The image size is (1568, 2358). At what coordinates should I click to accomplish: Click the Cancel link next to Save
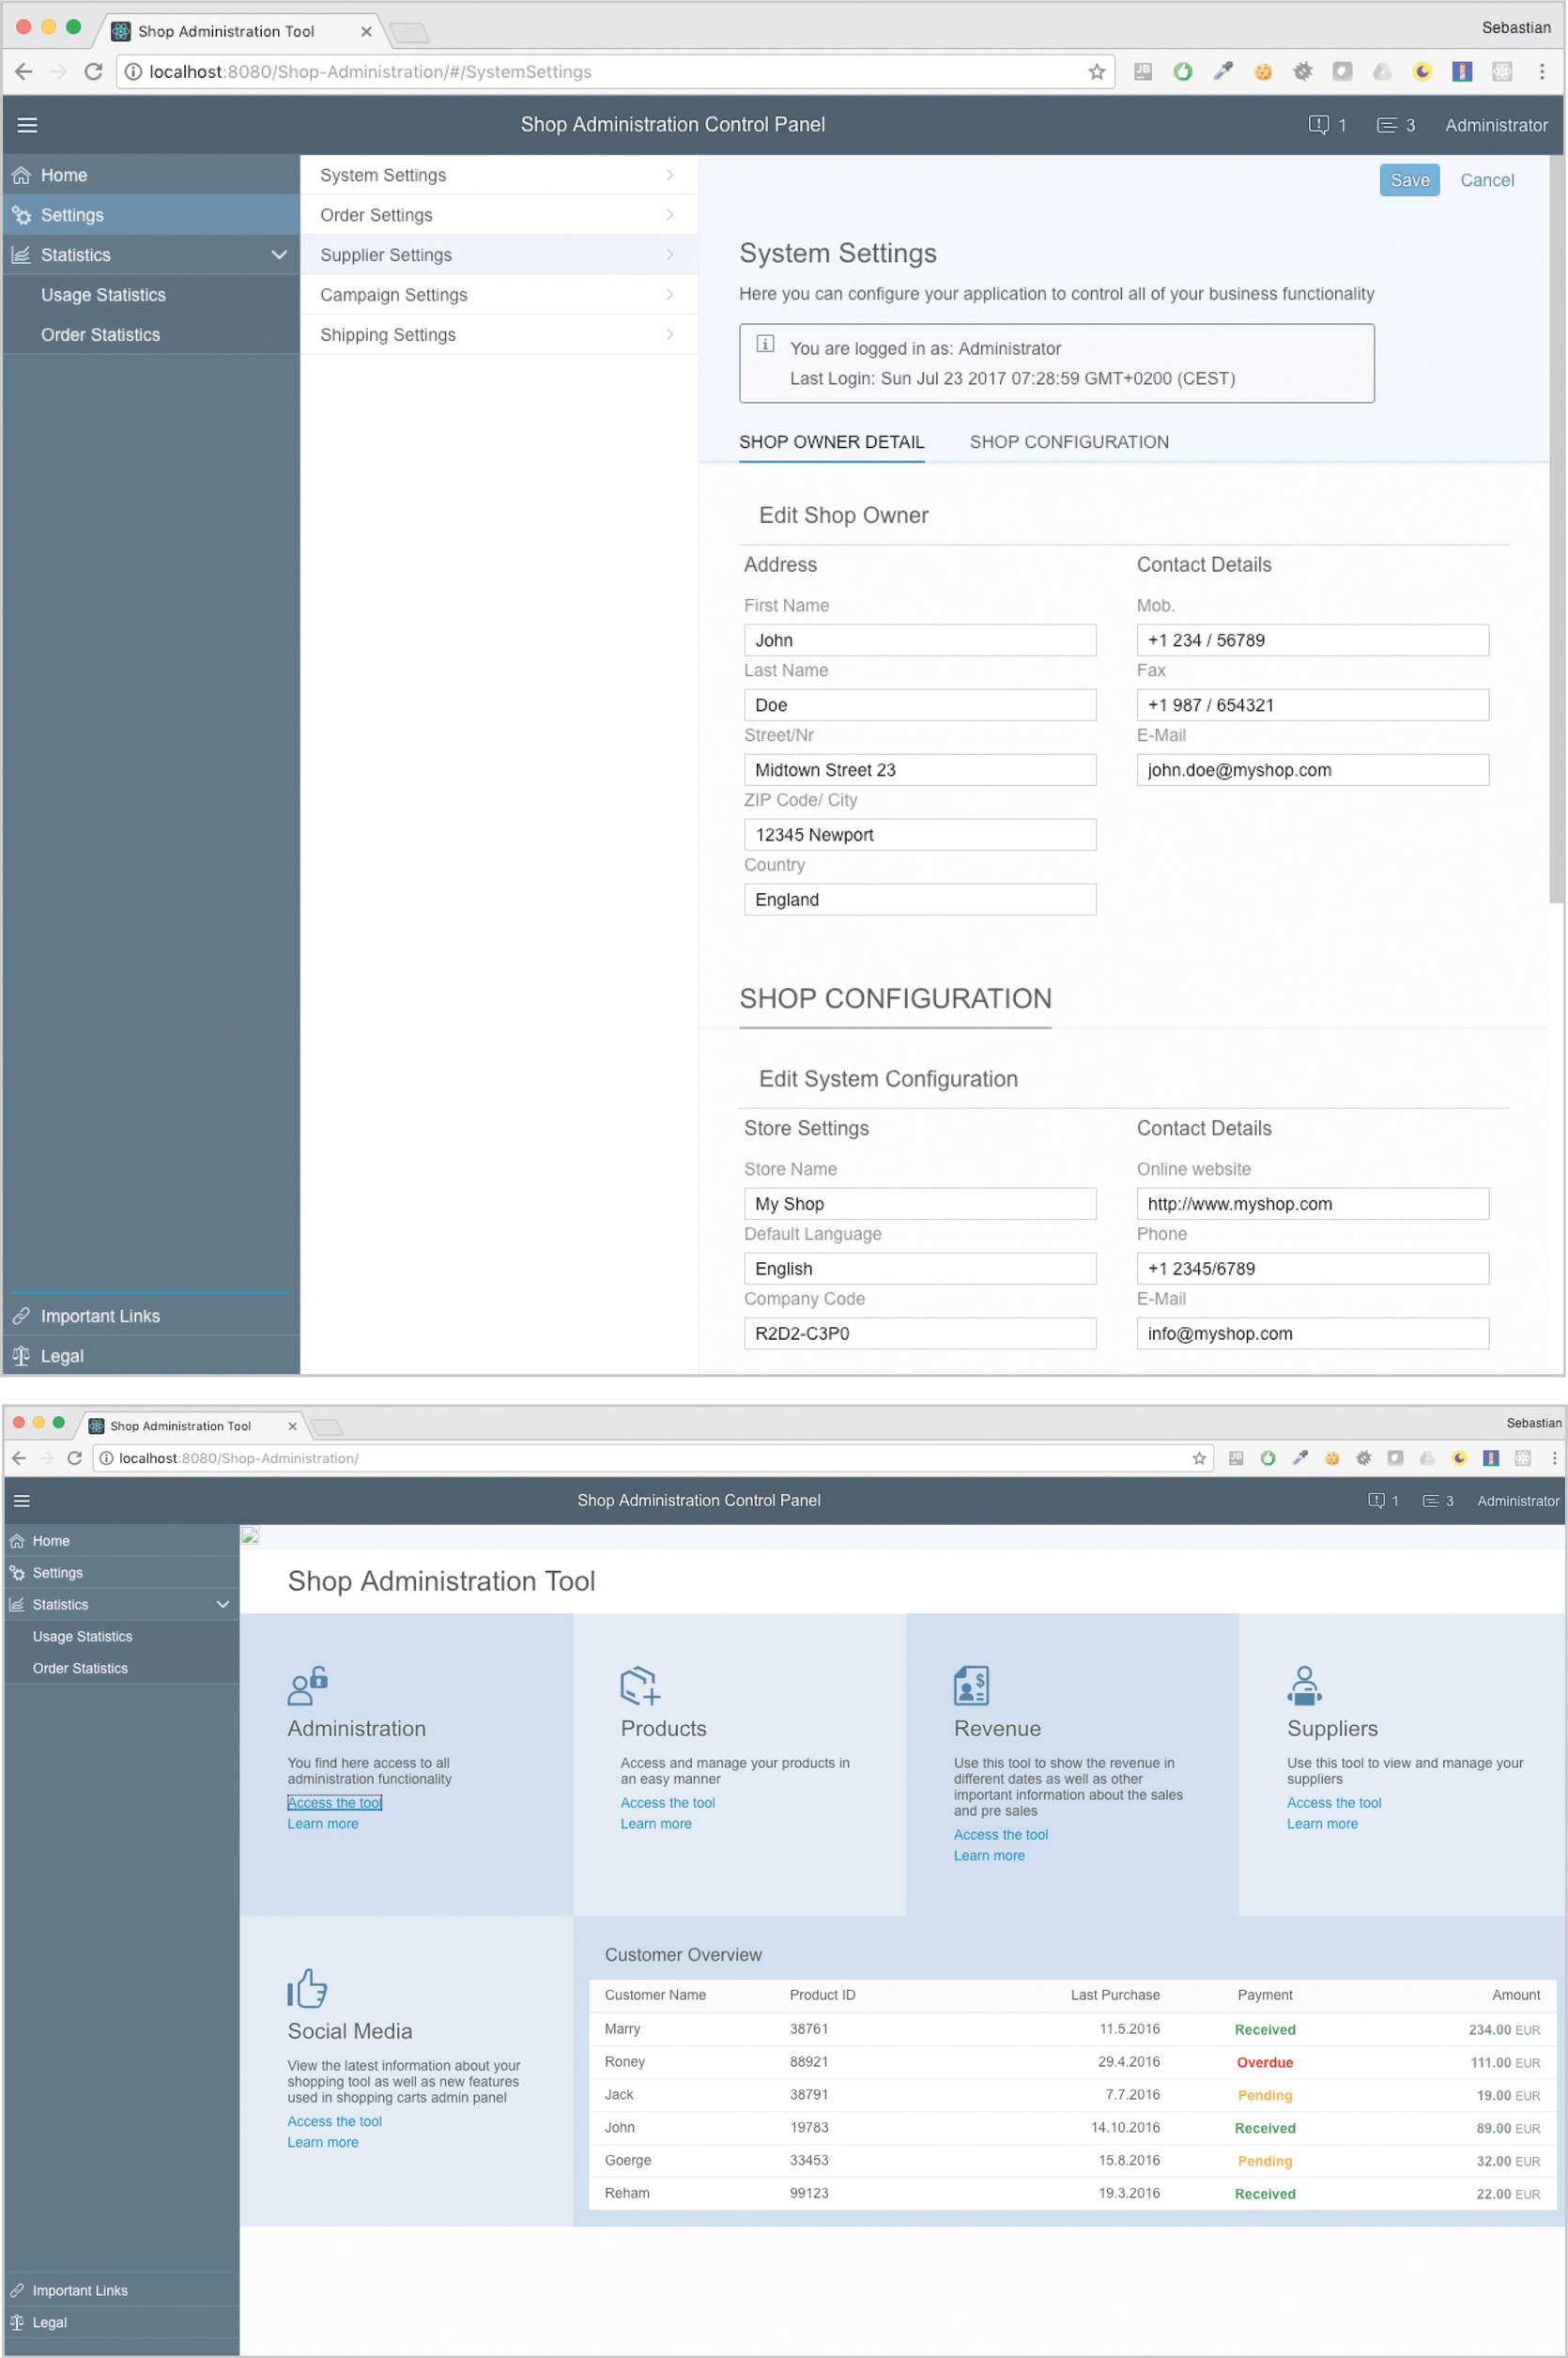coord(1487,180)
